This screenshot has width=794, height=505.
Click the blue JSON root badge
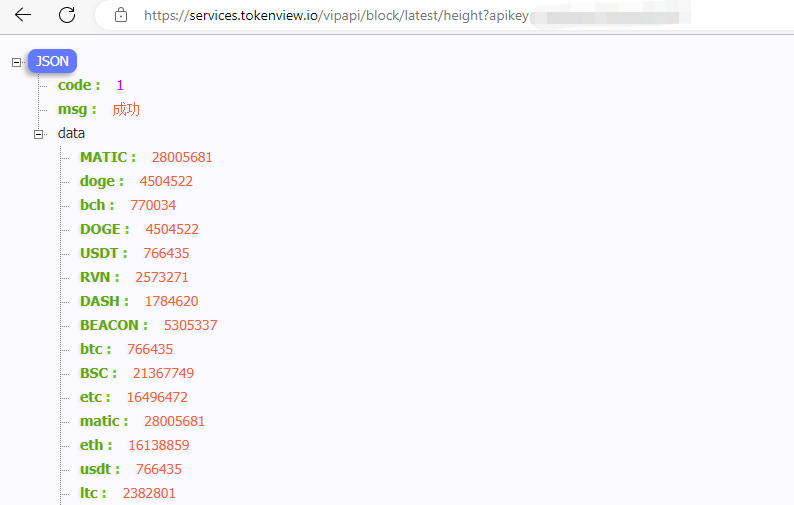tap(52, 61)
